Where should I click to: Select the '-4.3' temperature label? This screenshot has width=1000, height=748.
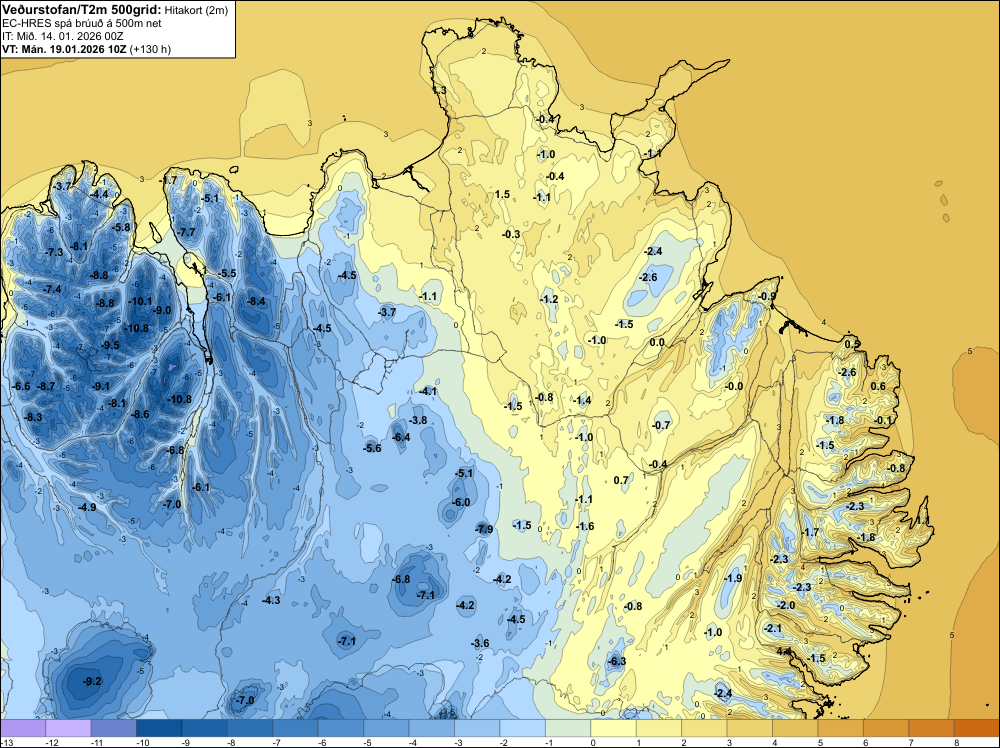point(271,600)
